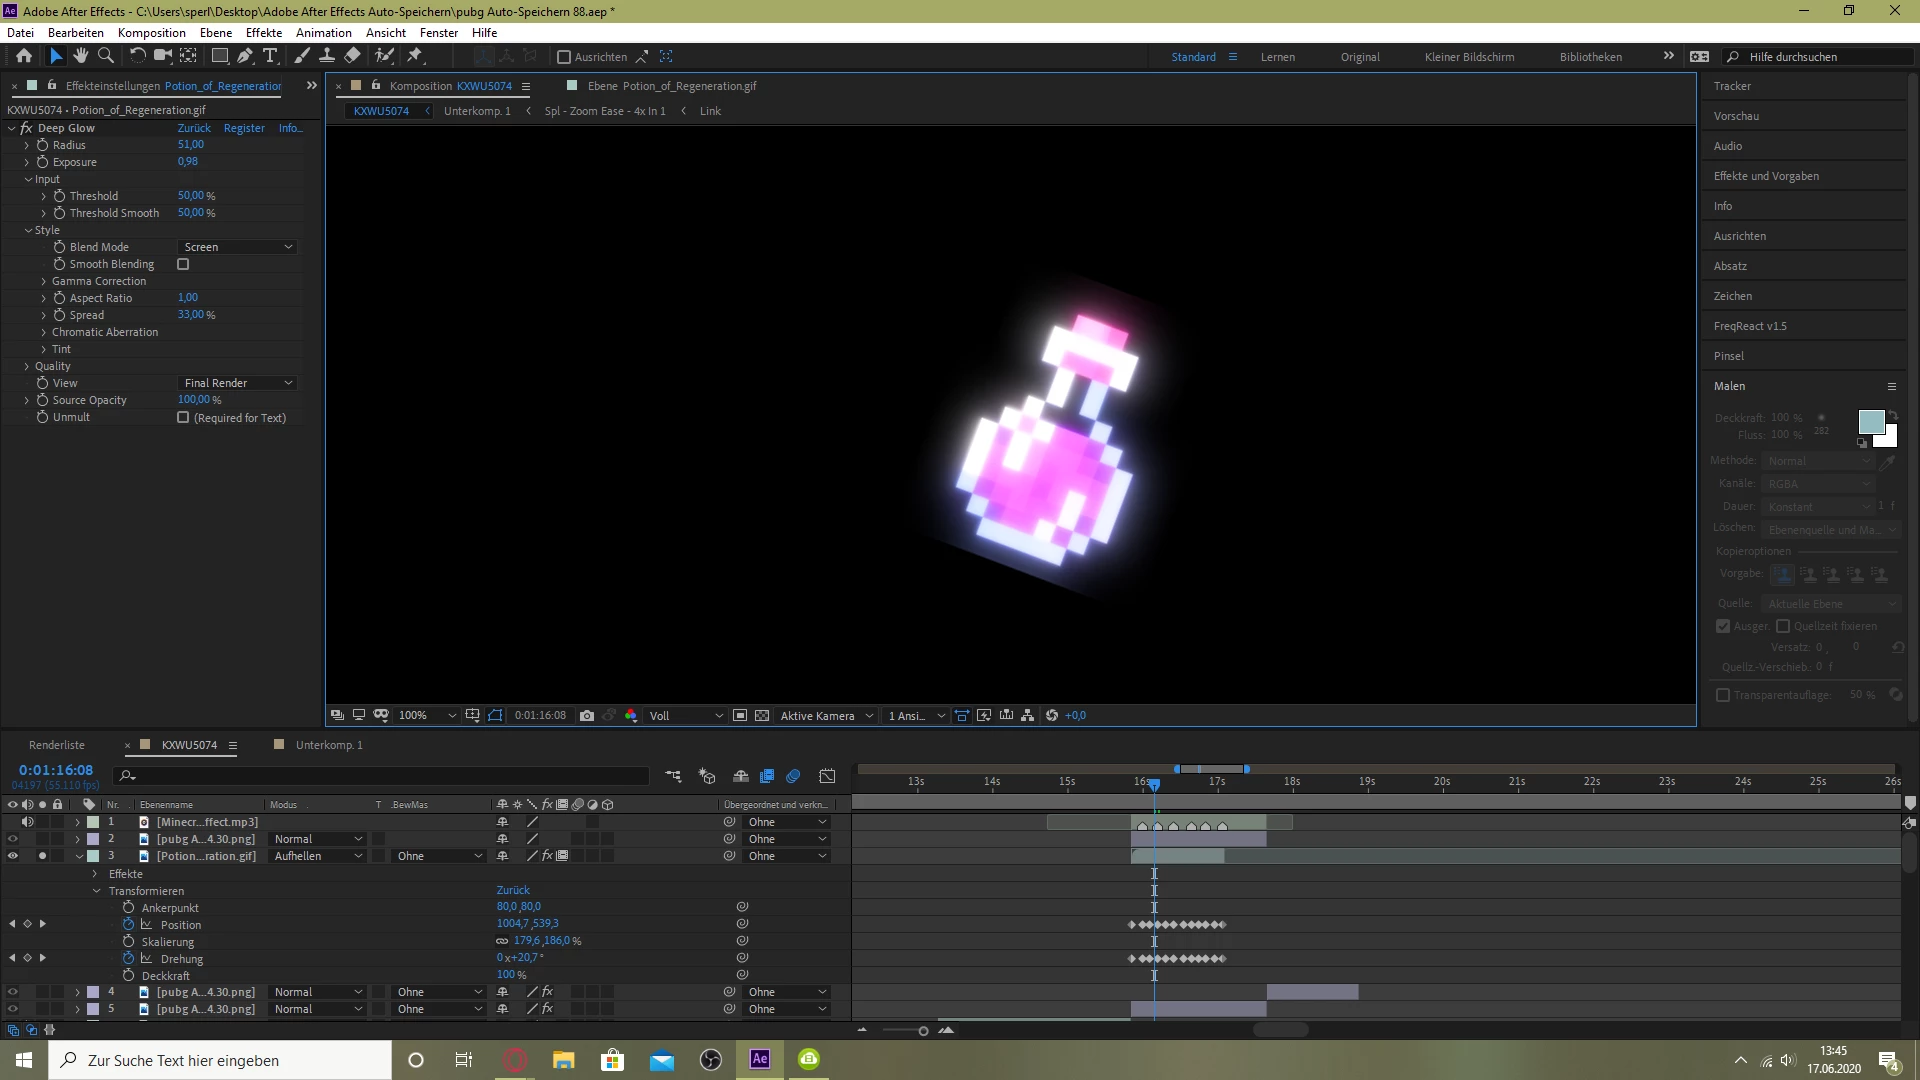Image resolution: width=1920 pixels, height=1080 pixels.
Task: Select the Type text tool
Action: tap(270, 56)
